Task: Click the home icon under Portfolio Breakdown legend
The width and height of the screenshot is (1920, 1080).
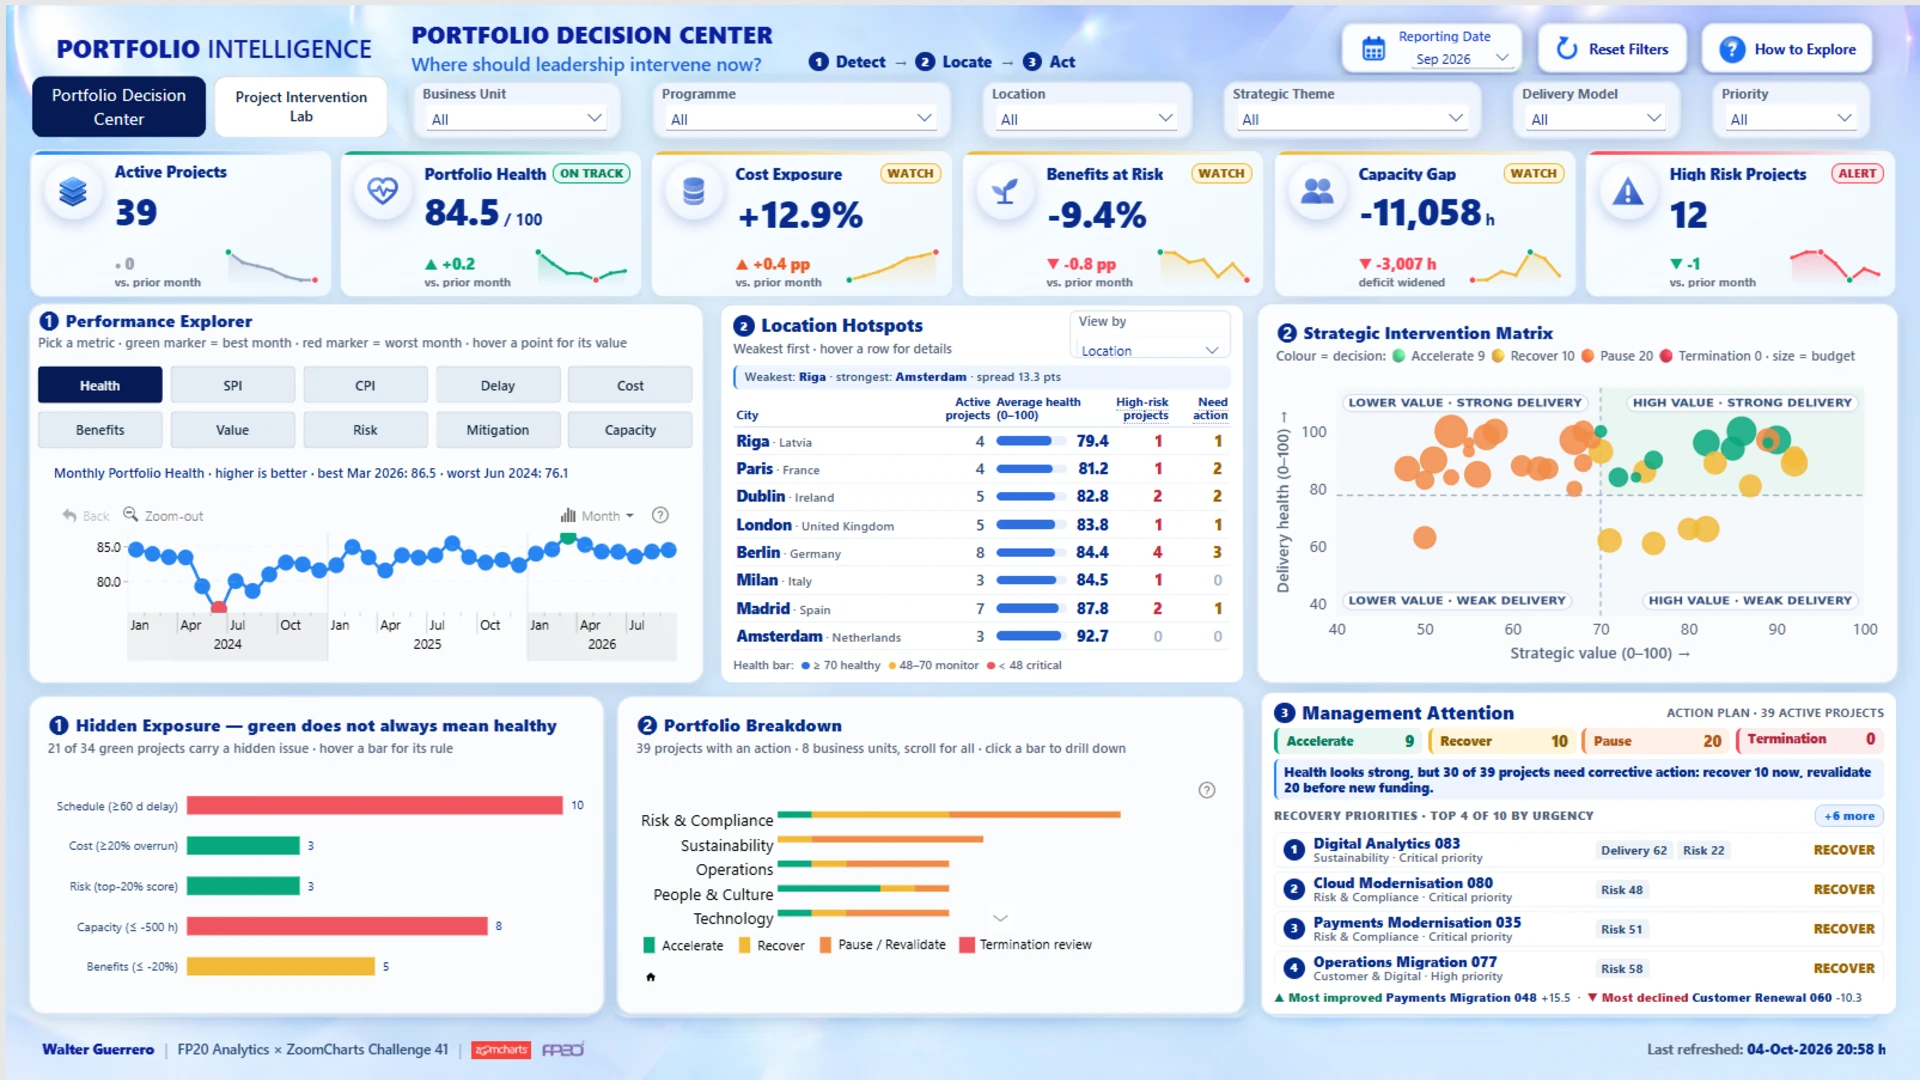Action: click(651, 977)
